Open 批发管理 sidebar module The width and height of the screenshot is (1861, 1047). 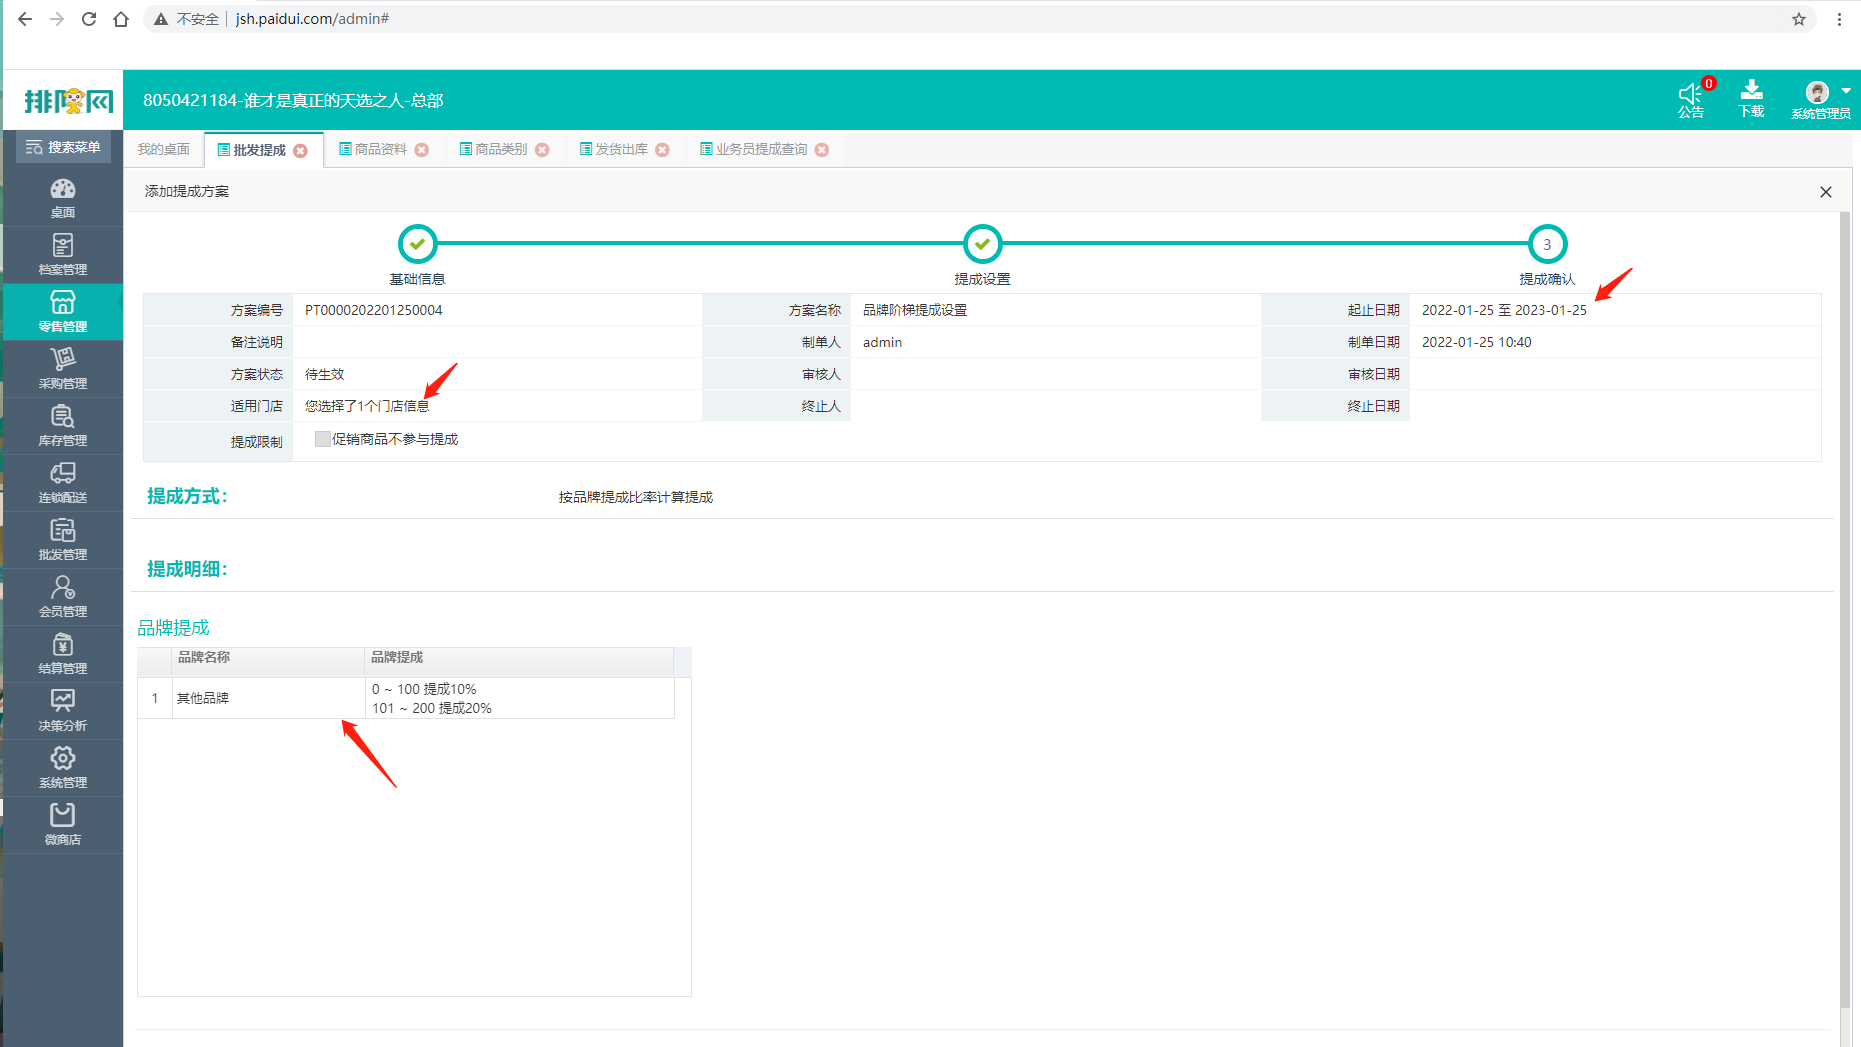tap(63, 540)
